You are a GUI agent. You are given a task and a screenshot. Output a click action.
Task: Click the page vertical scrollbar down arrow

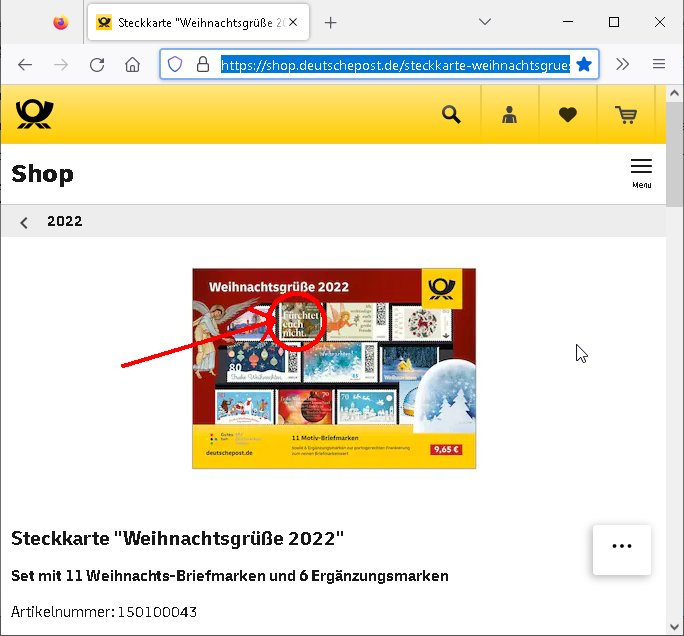[x=674, y=627]
